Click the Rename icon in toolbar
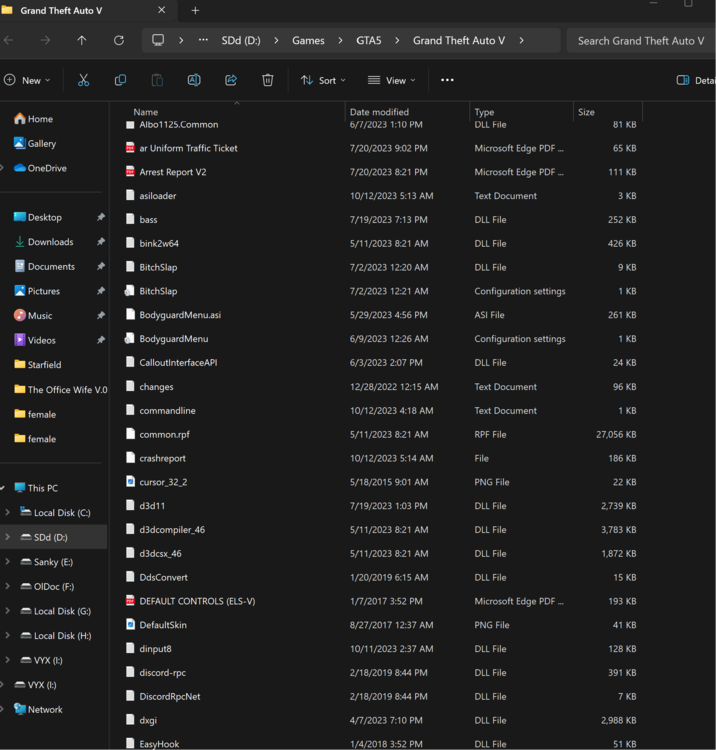 [194, 80]
